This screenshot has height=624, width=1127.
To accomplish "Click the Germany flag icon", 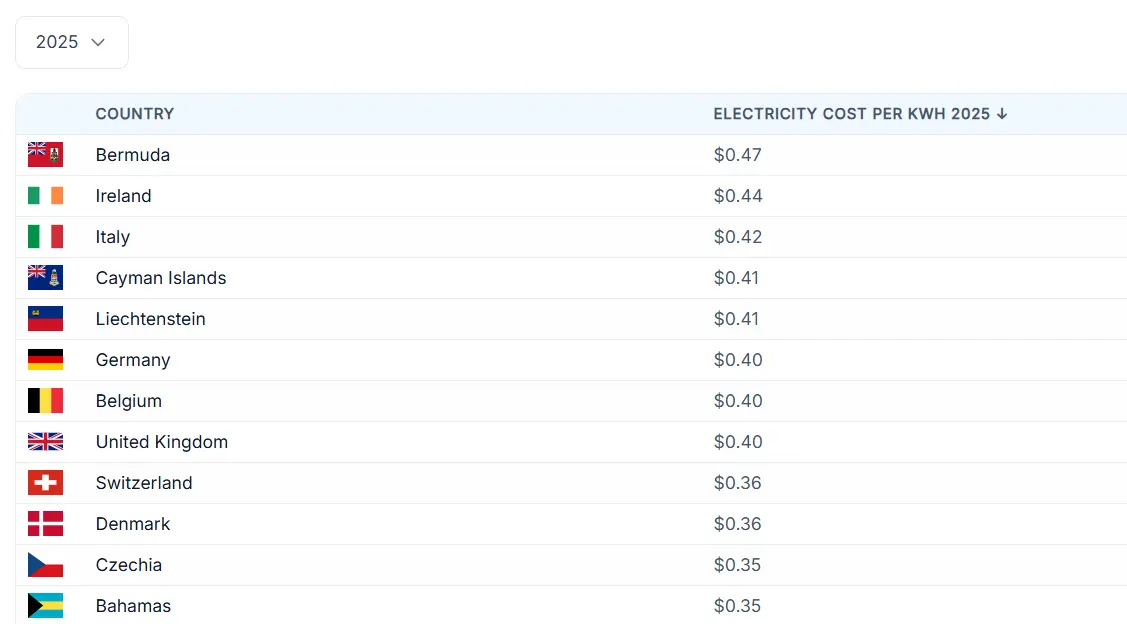I will pos(45,360).
